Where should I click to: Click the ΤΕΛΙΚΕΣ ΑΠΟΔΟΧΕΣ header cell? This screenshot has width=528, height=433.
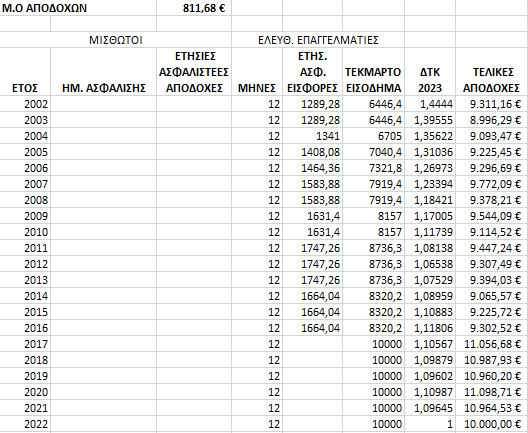tap(492, 72)
